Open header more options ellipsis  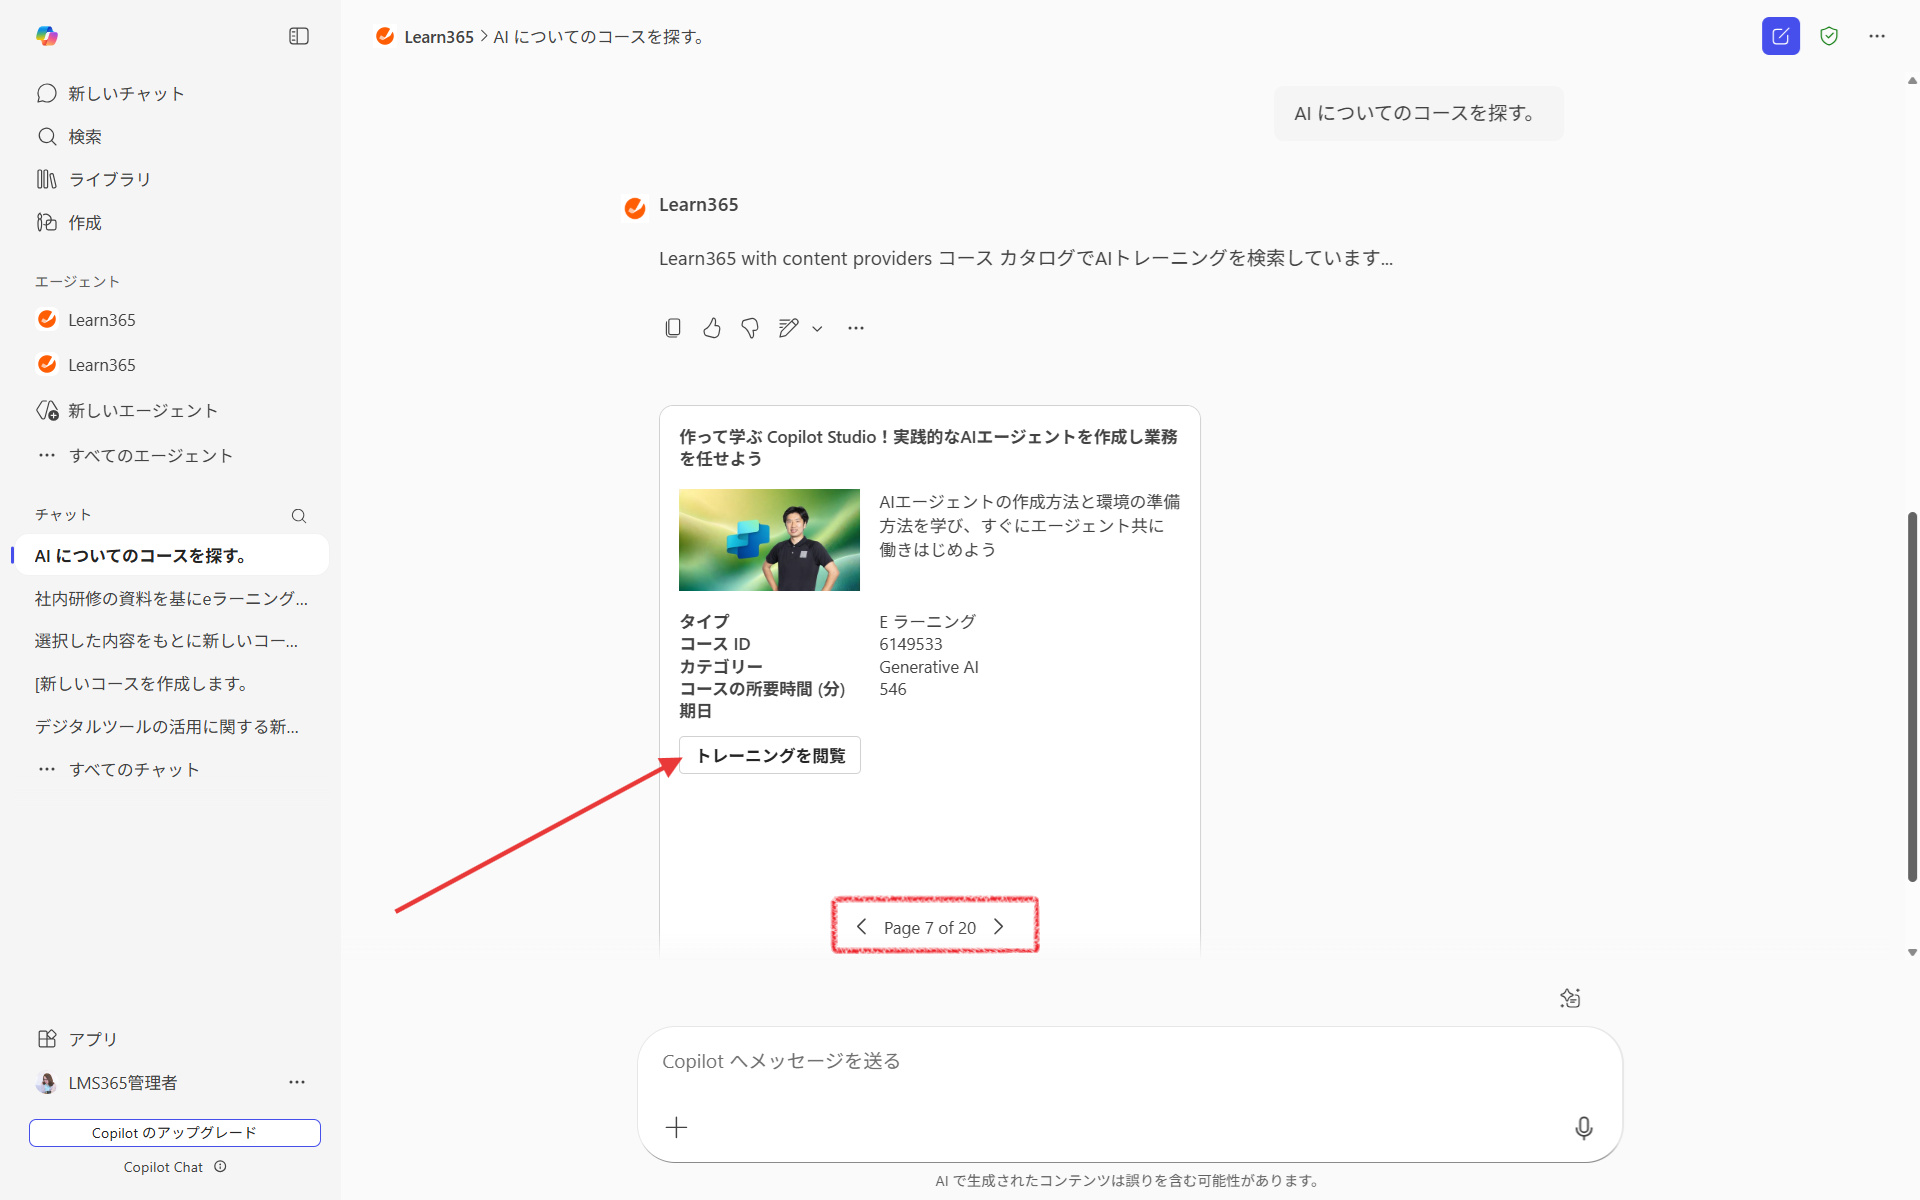tap(1877, 36)
